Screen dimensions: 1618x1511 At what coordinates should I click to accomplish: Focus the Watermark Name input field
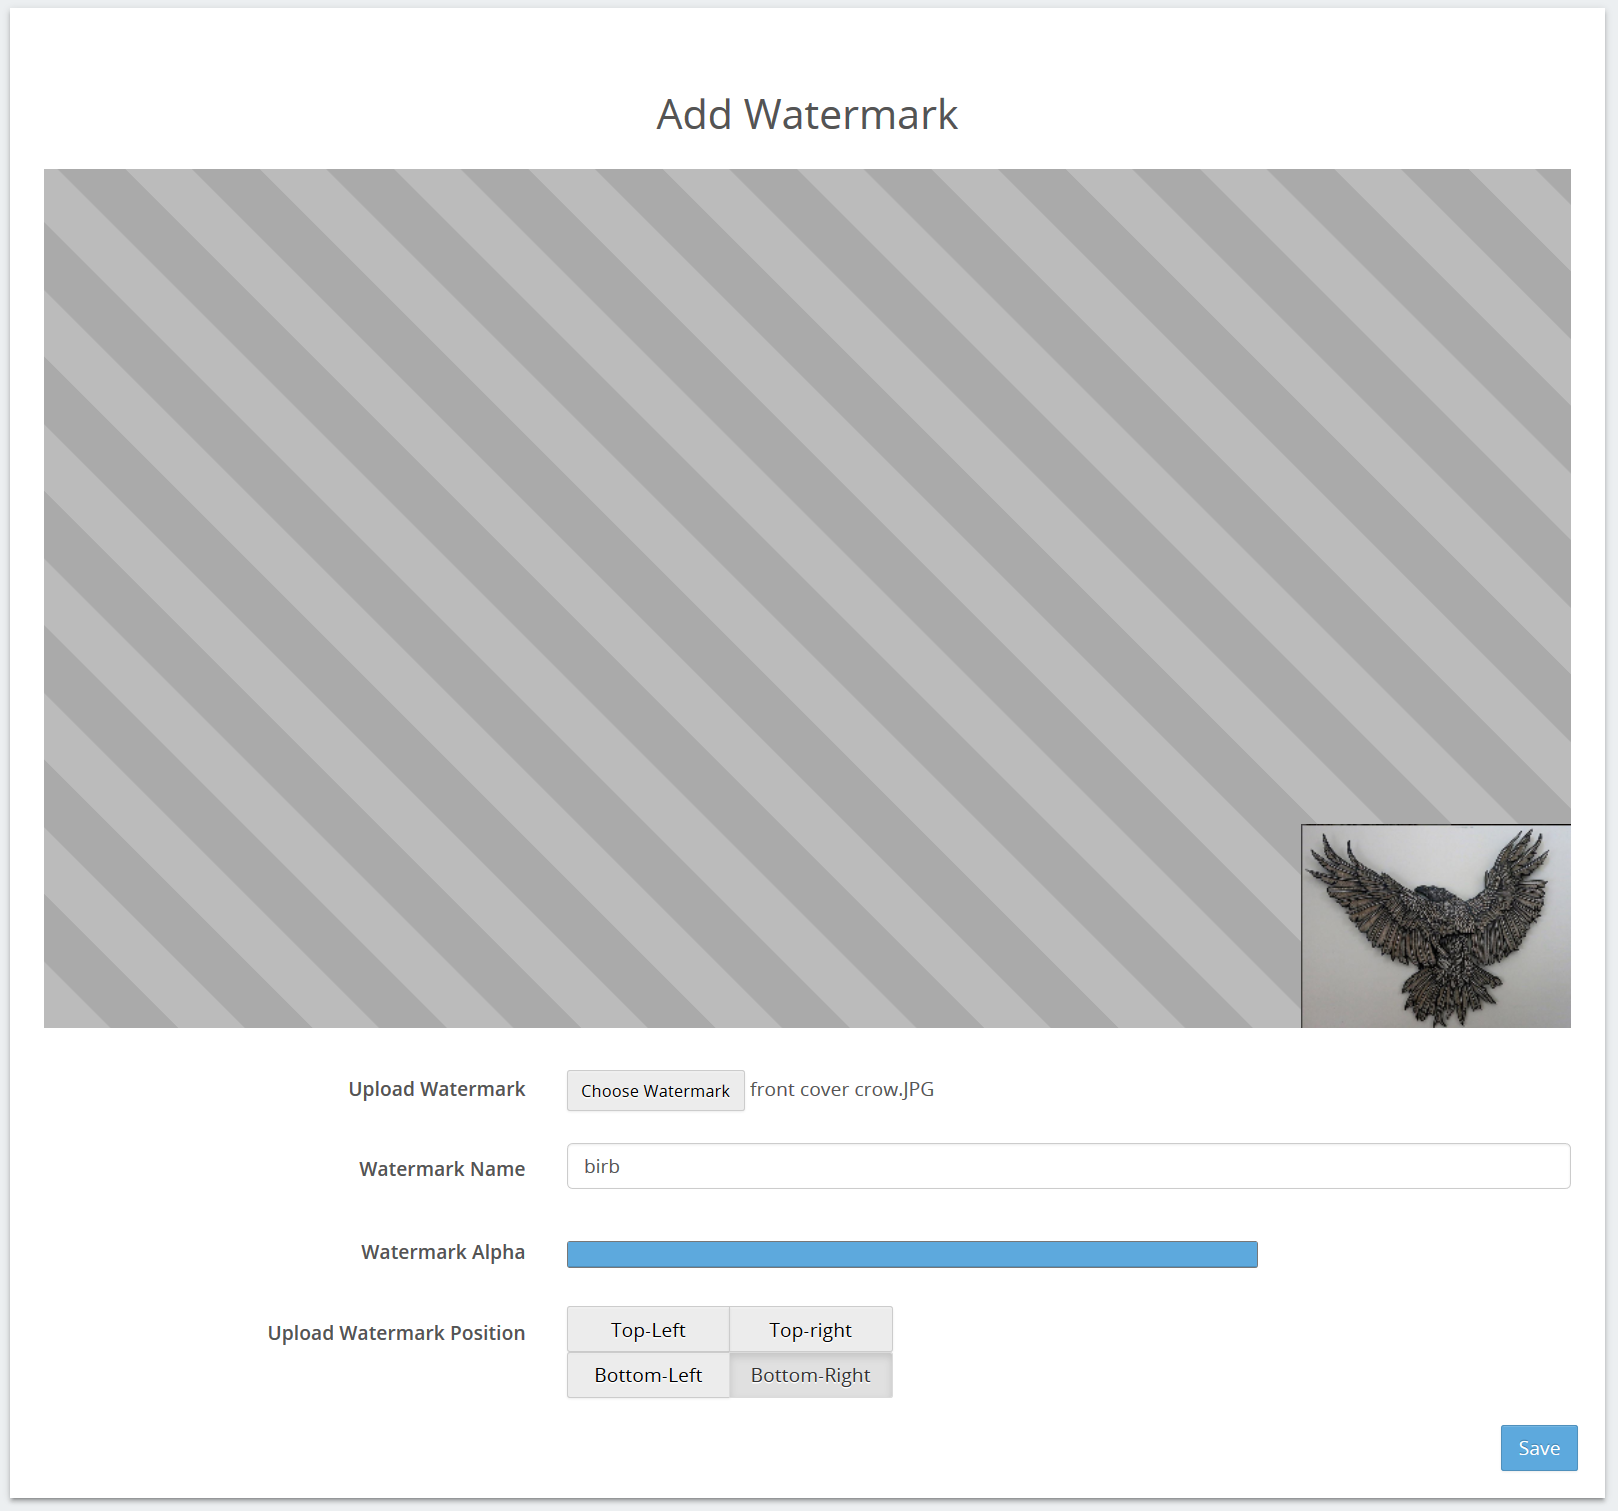coord(1068,1166)
